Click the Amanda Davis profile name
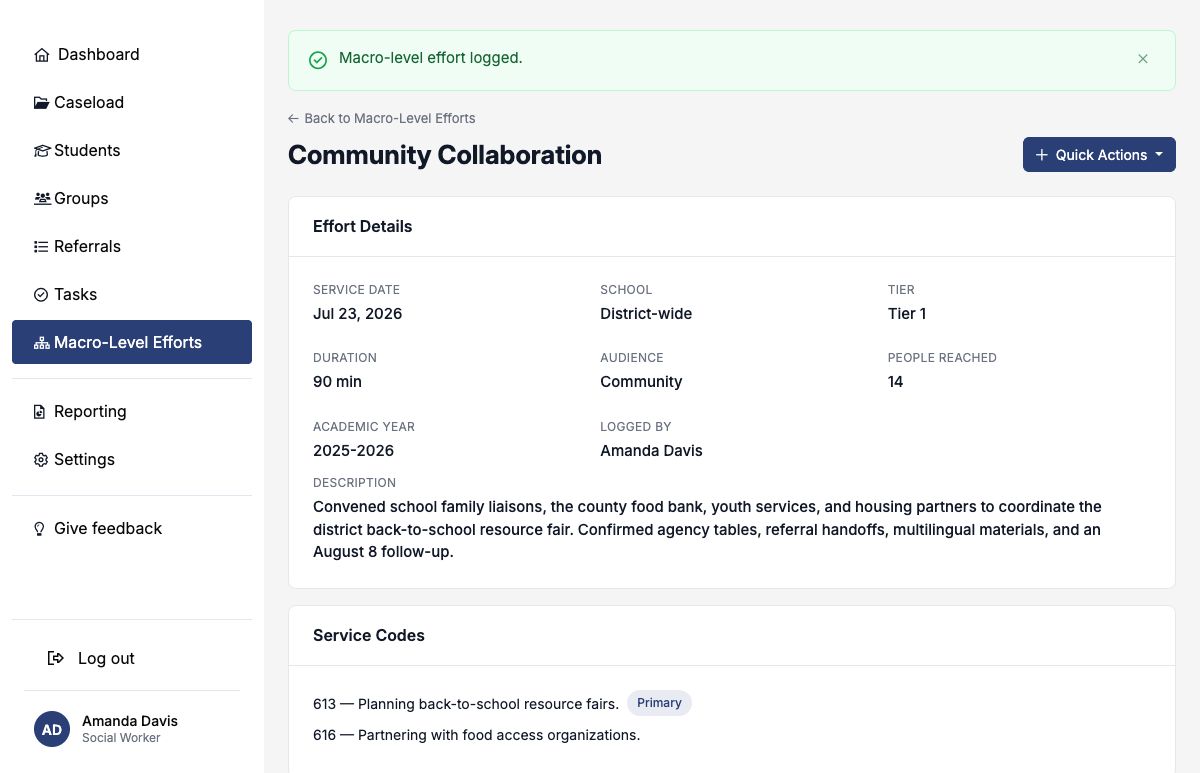1200x773 pixels. [130, 721]
